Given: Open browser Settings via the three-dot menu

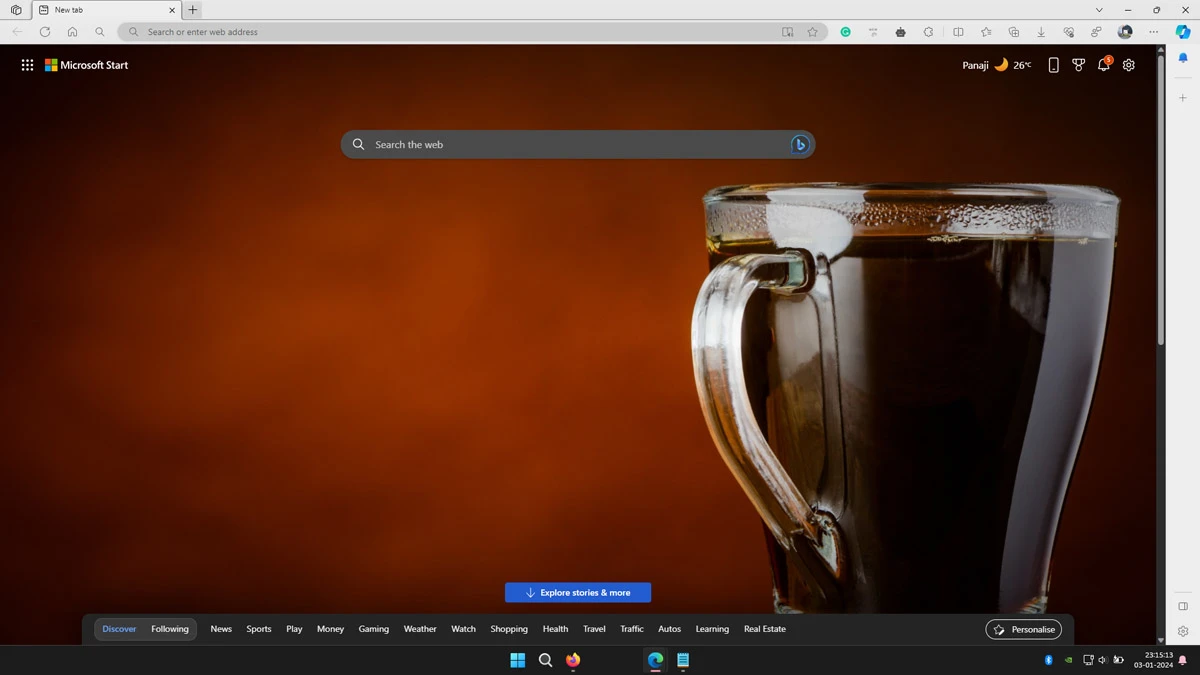Looking at the screenshot, I should [x=1153, y=31].
